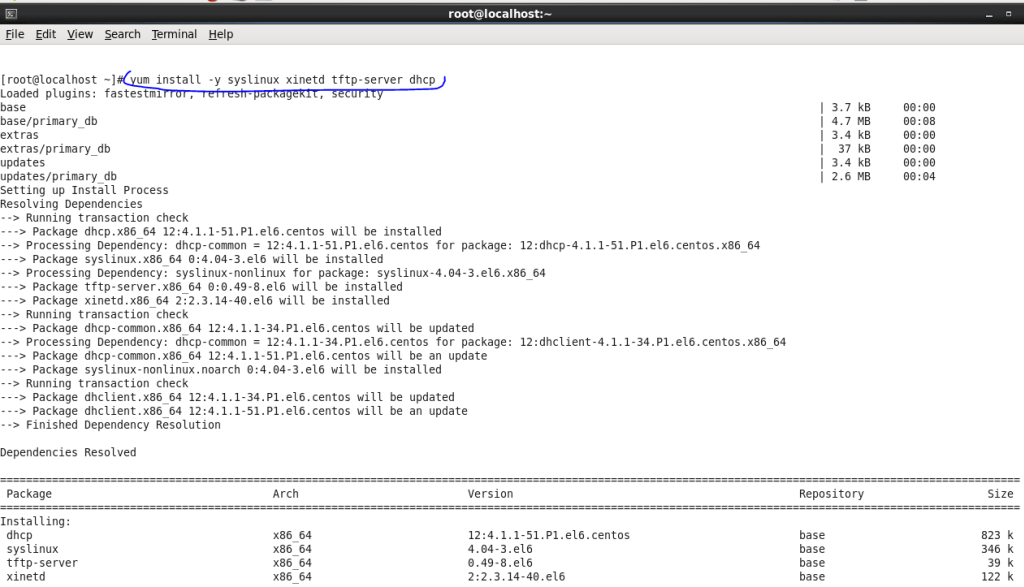Click the dhcp.x86_64 will be installed line
Viewport: 1024px width, 587px height.
point(221,232)
